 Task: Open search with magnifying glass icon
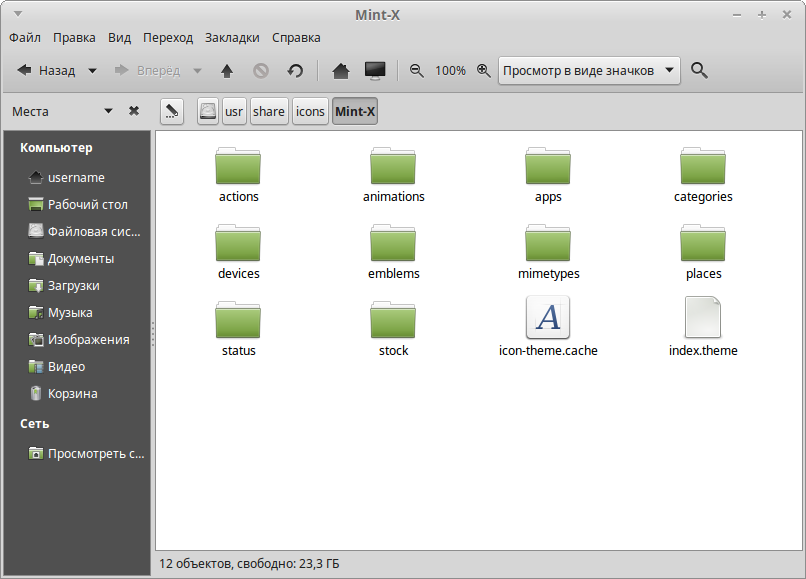[x=700, y=71]
